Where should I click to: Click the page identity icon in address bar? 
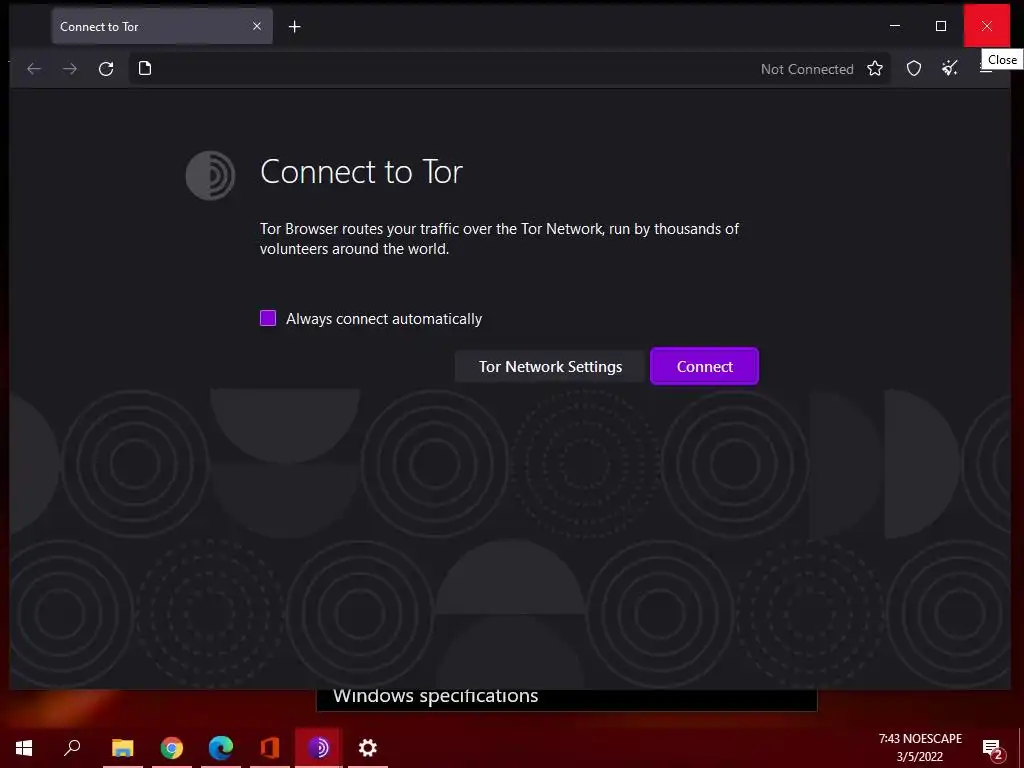pos(145,69)
